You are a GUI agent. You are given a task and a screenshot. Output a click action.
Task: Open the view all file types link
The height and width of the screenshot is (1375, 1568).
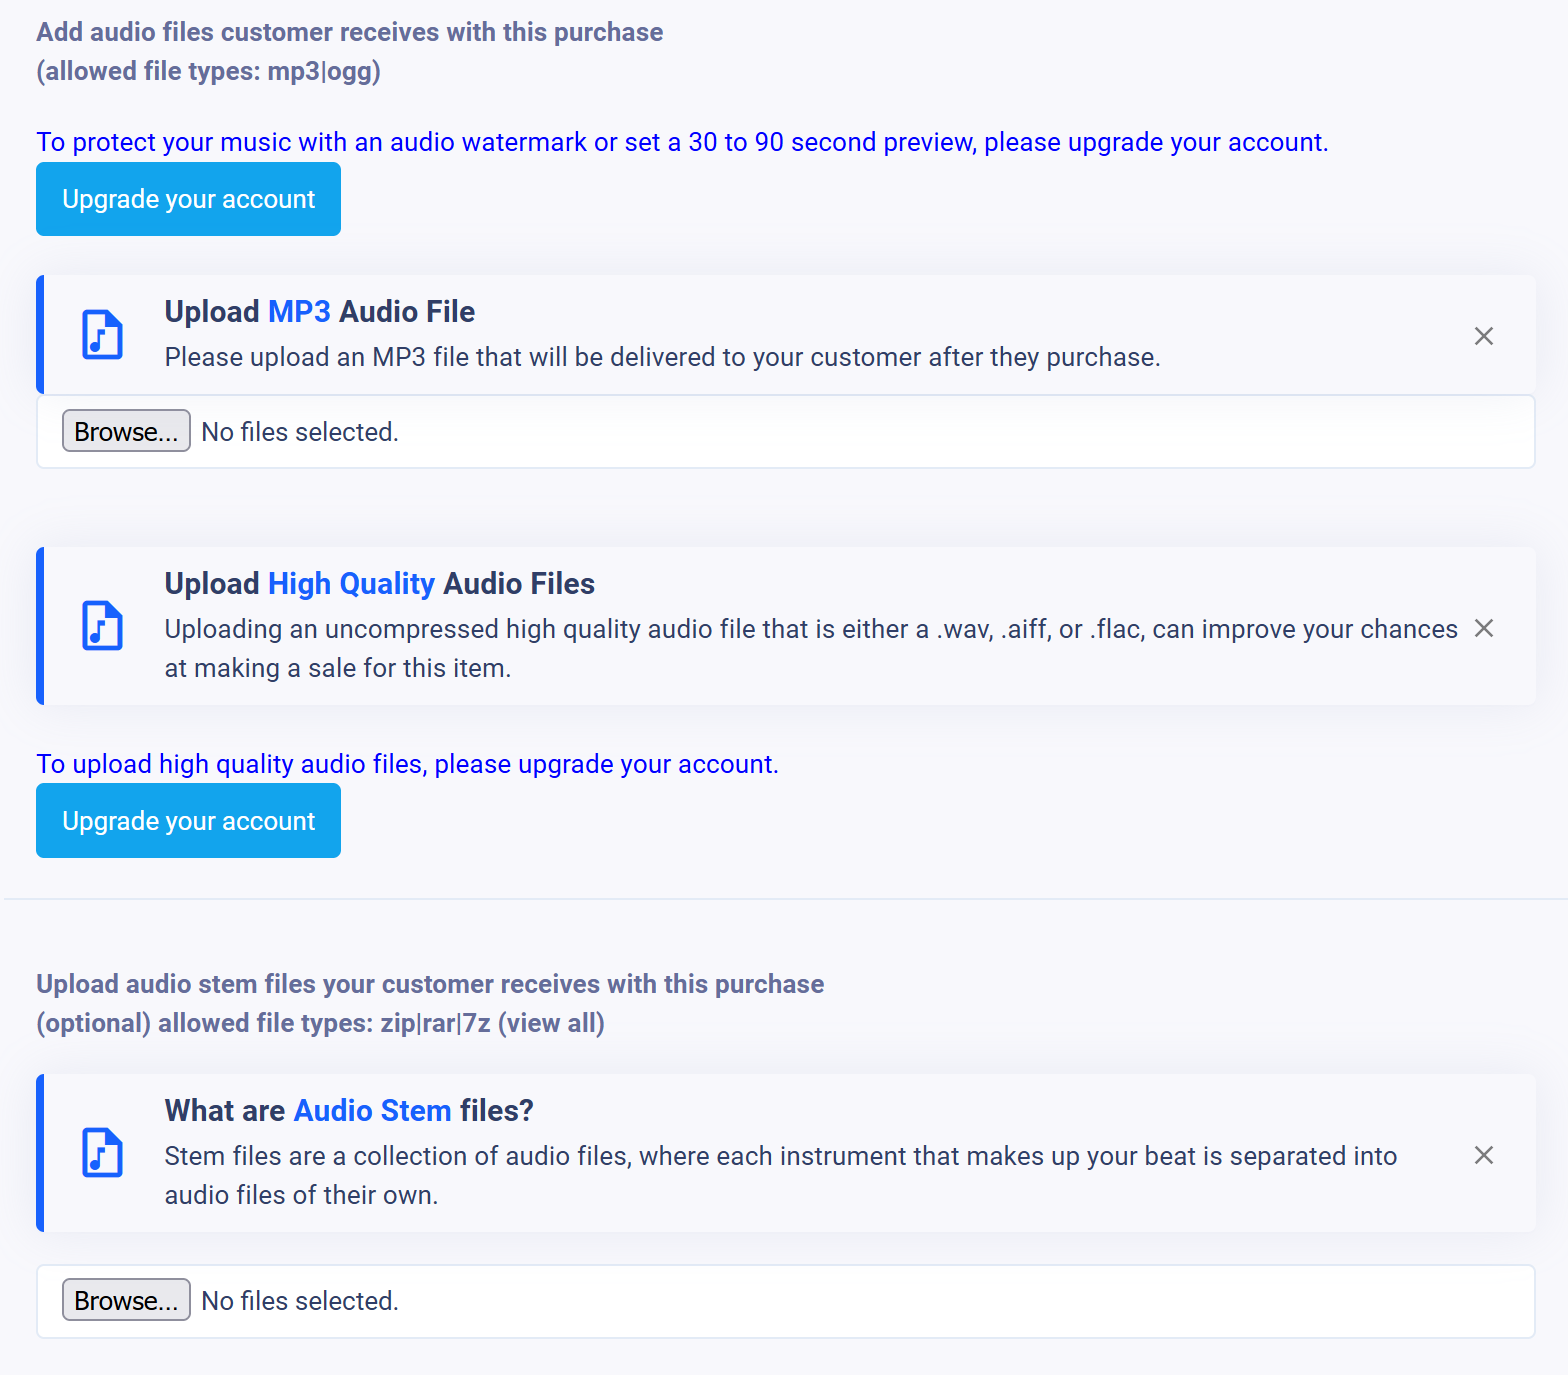coord(551,1023)
